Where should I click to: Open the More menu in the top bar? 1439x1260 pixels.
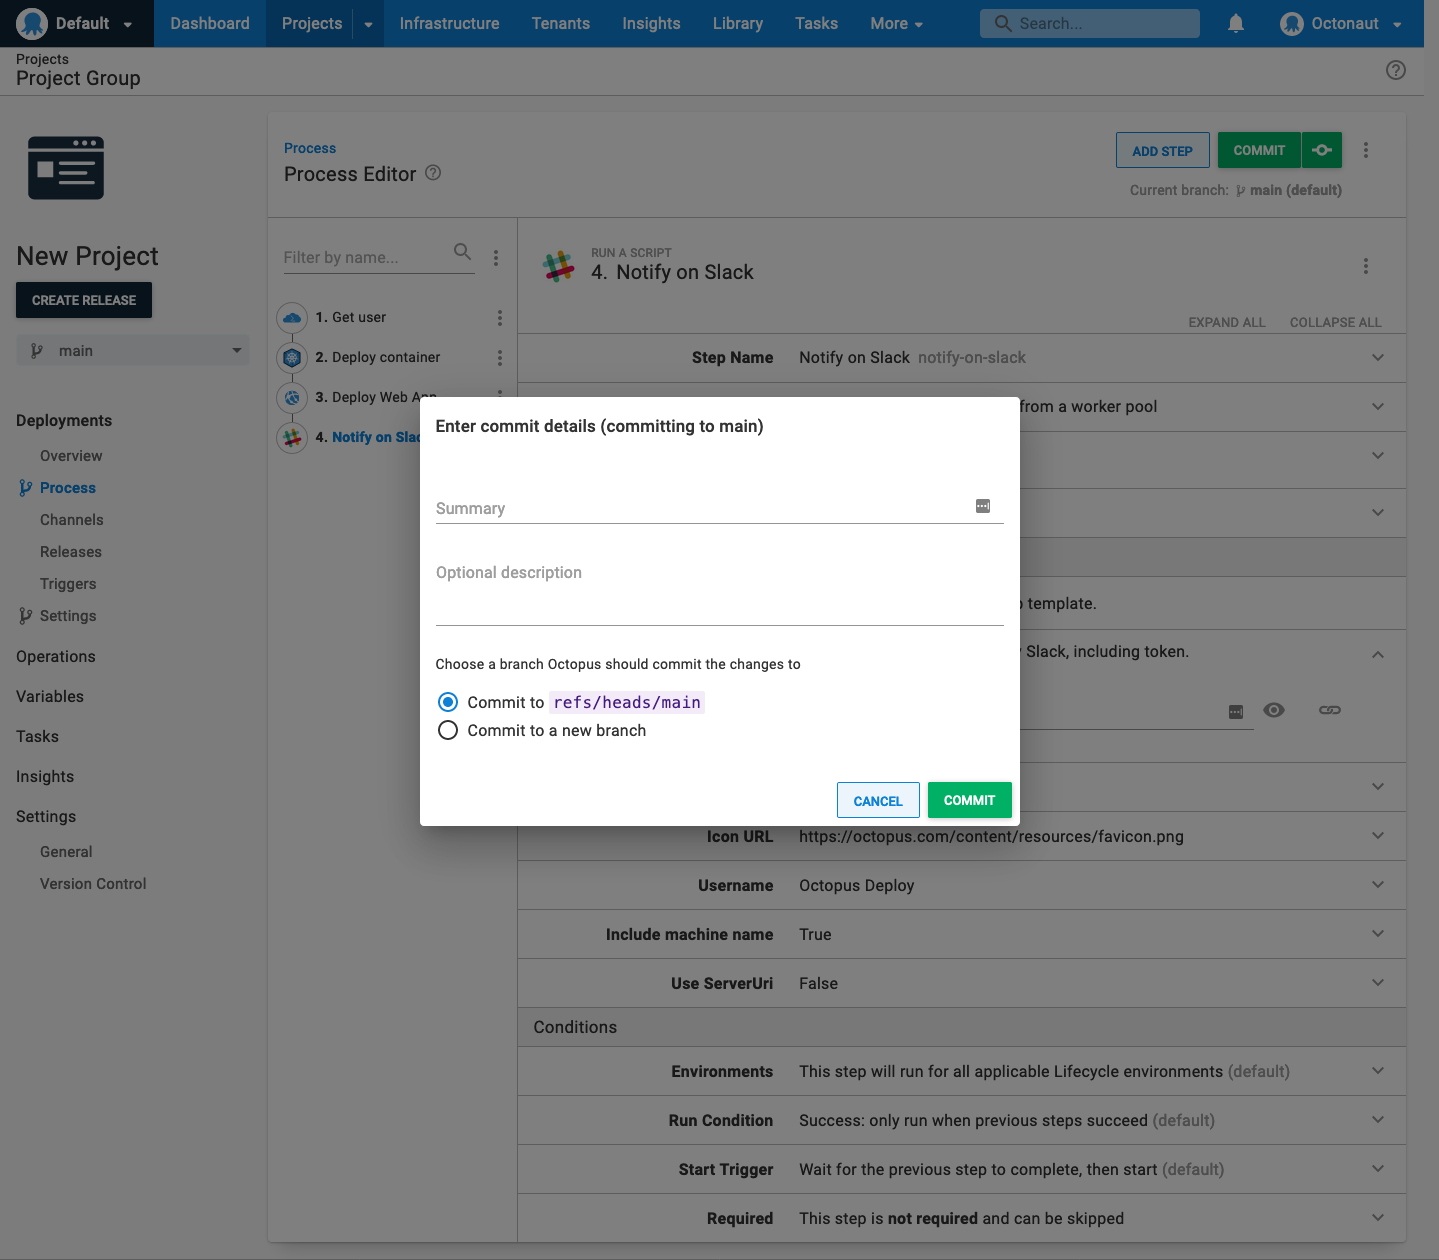[x=894, y=23]
